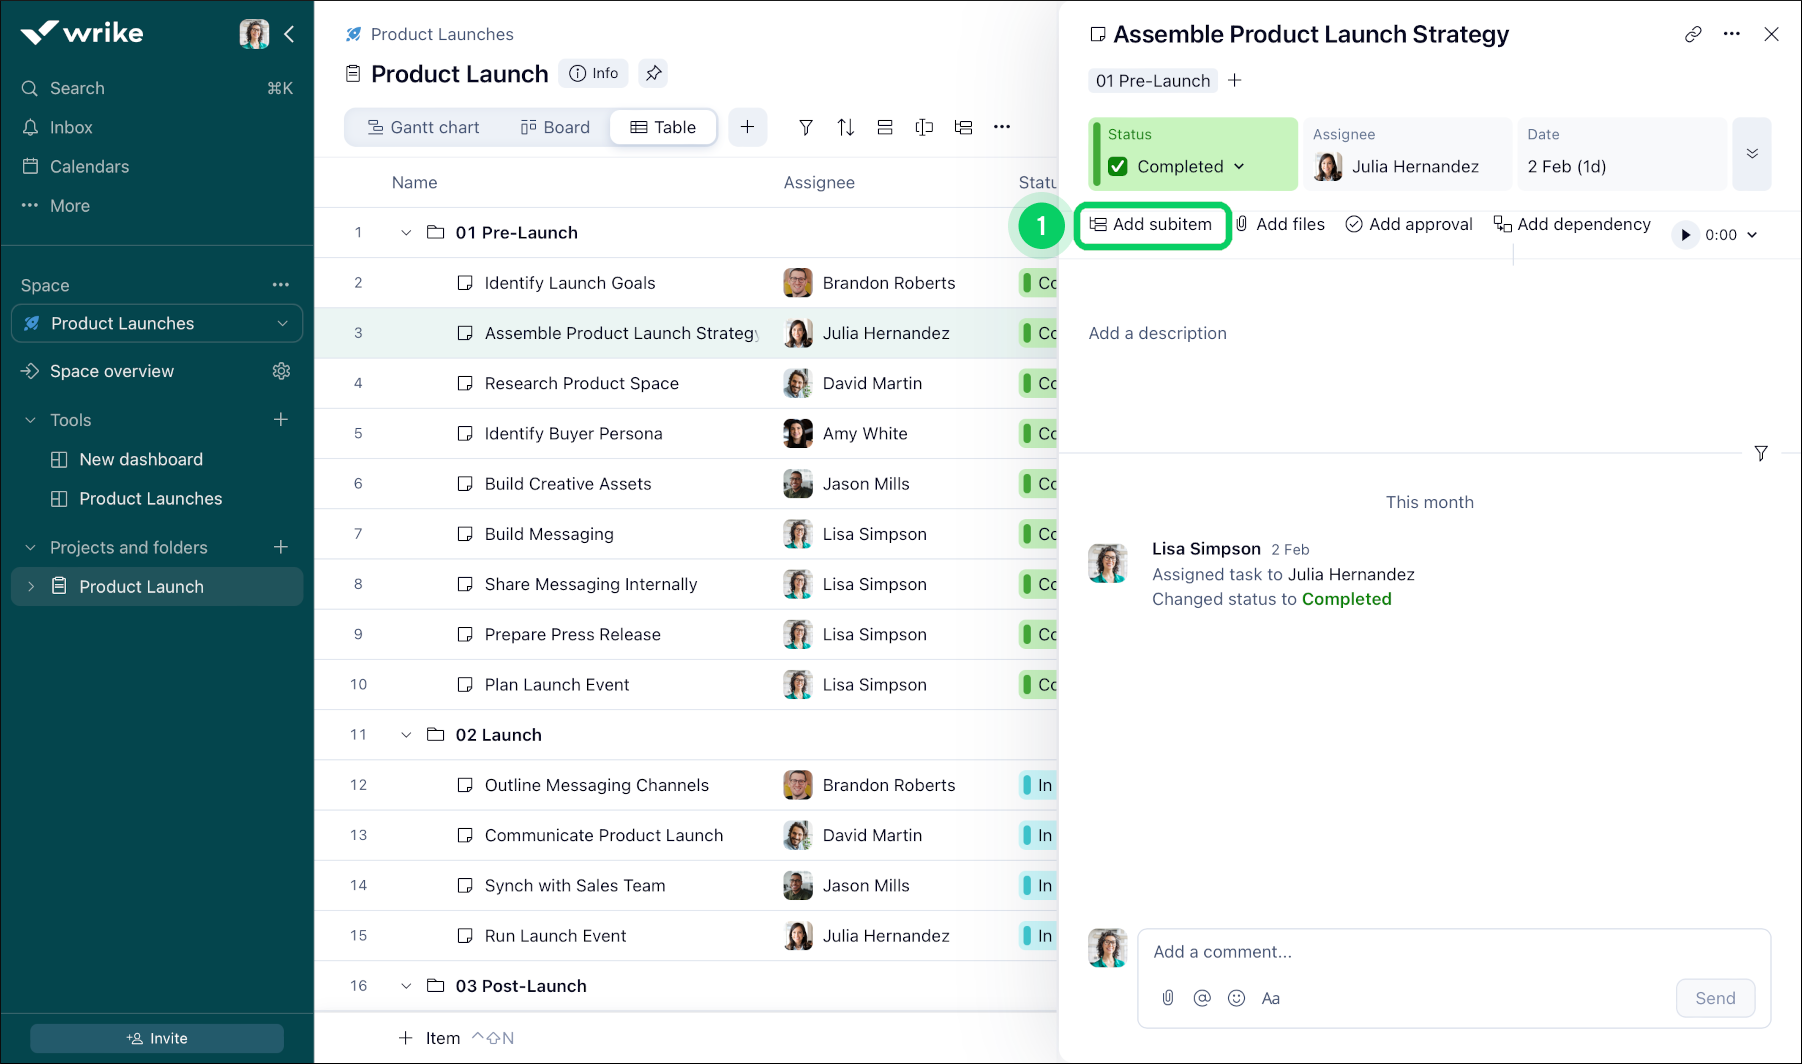Switch to the Board view tab
Image resolution: width=1802 pixels, height=1064 pixels.
[x=555, y=127]
